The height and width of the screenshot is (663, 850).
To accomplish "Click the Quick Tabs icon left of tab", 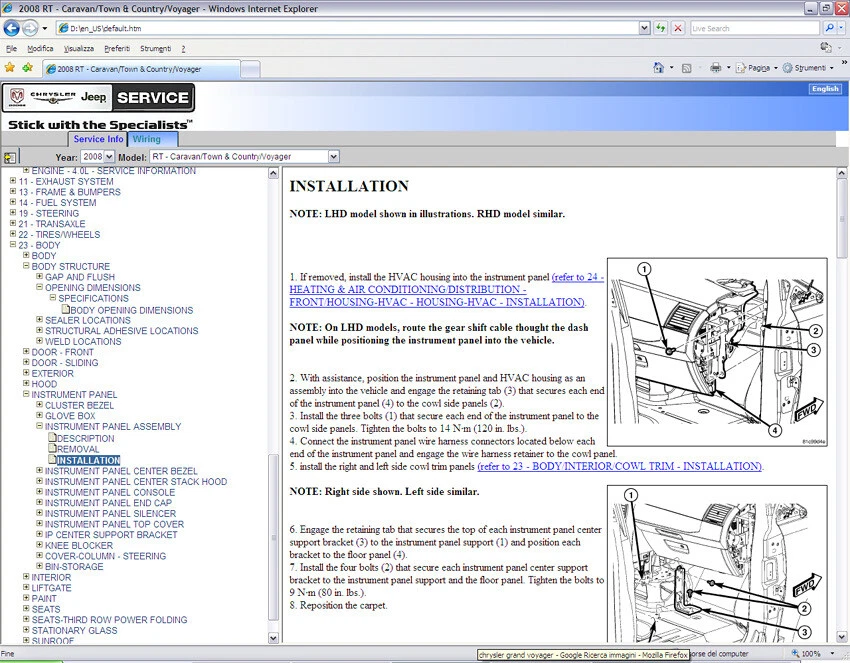I will pos(11,156).
